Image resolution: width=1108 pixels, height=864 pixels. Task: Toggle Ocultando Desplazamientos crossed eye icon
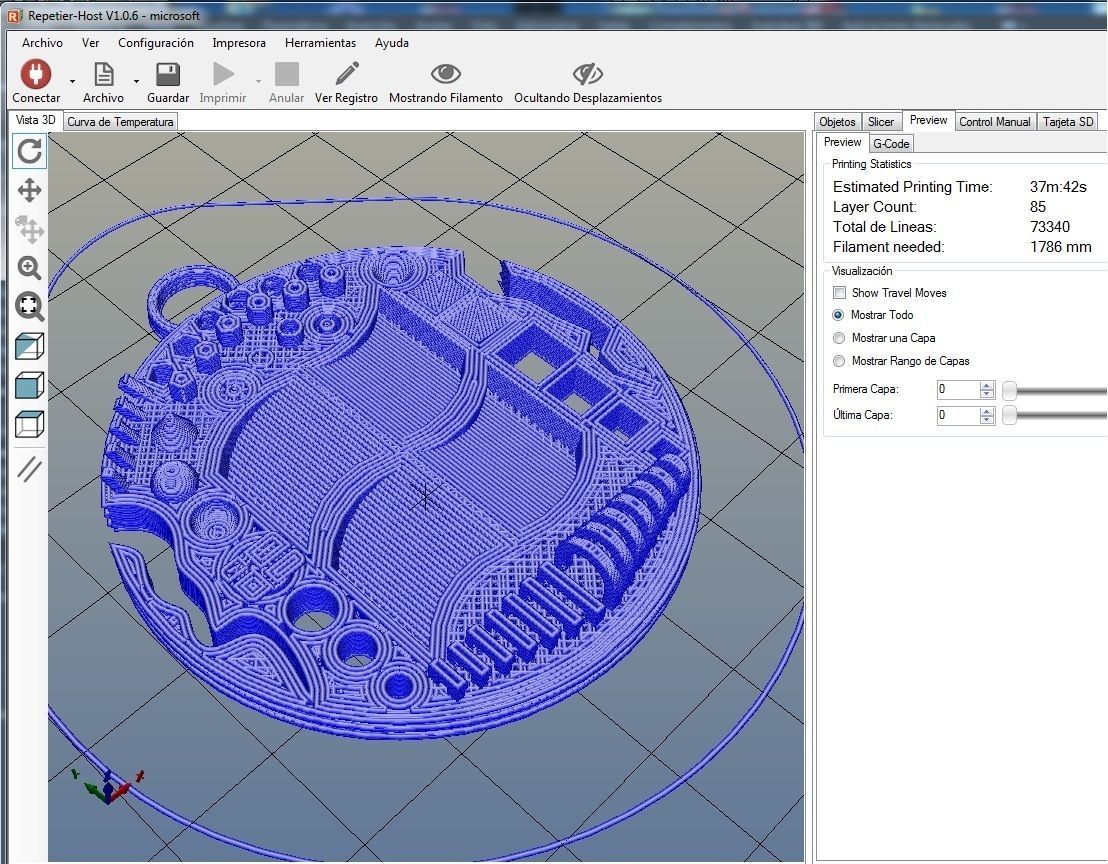(587, 73)
